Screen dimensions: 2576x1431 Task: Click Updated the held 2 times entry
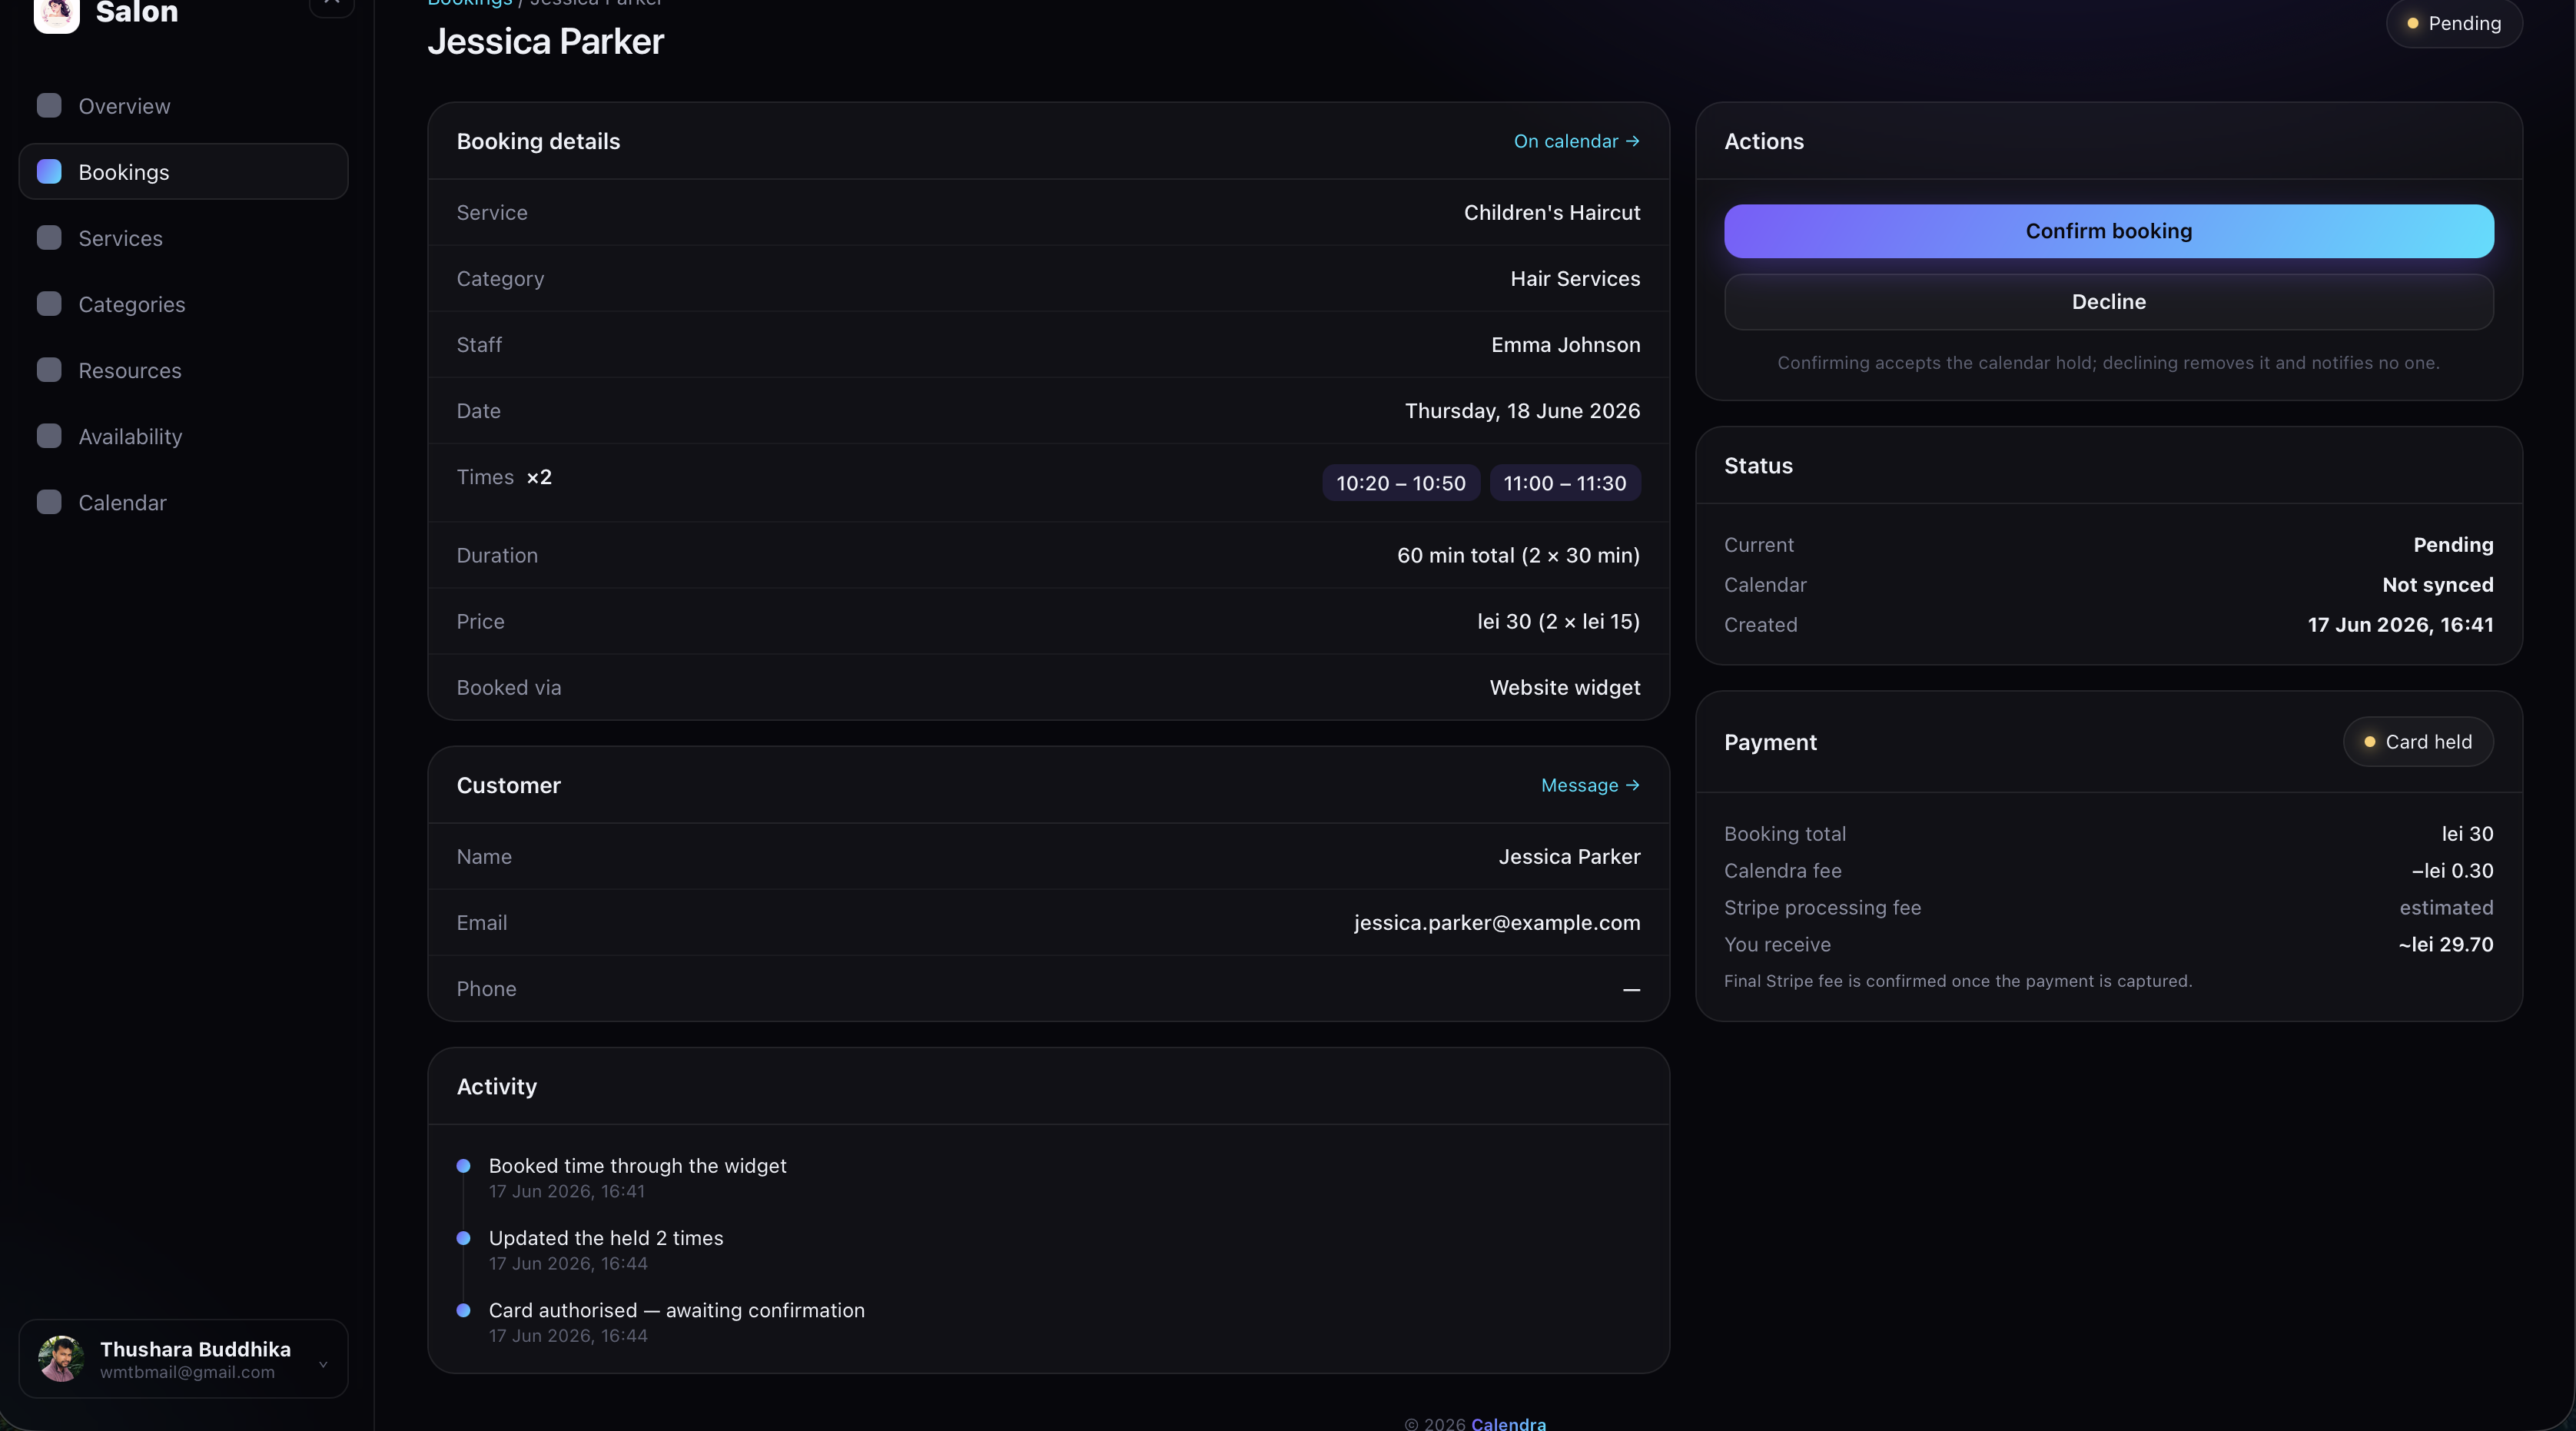click(x=606, y=1237)
